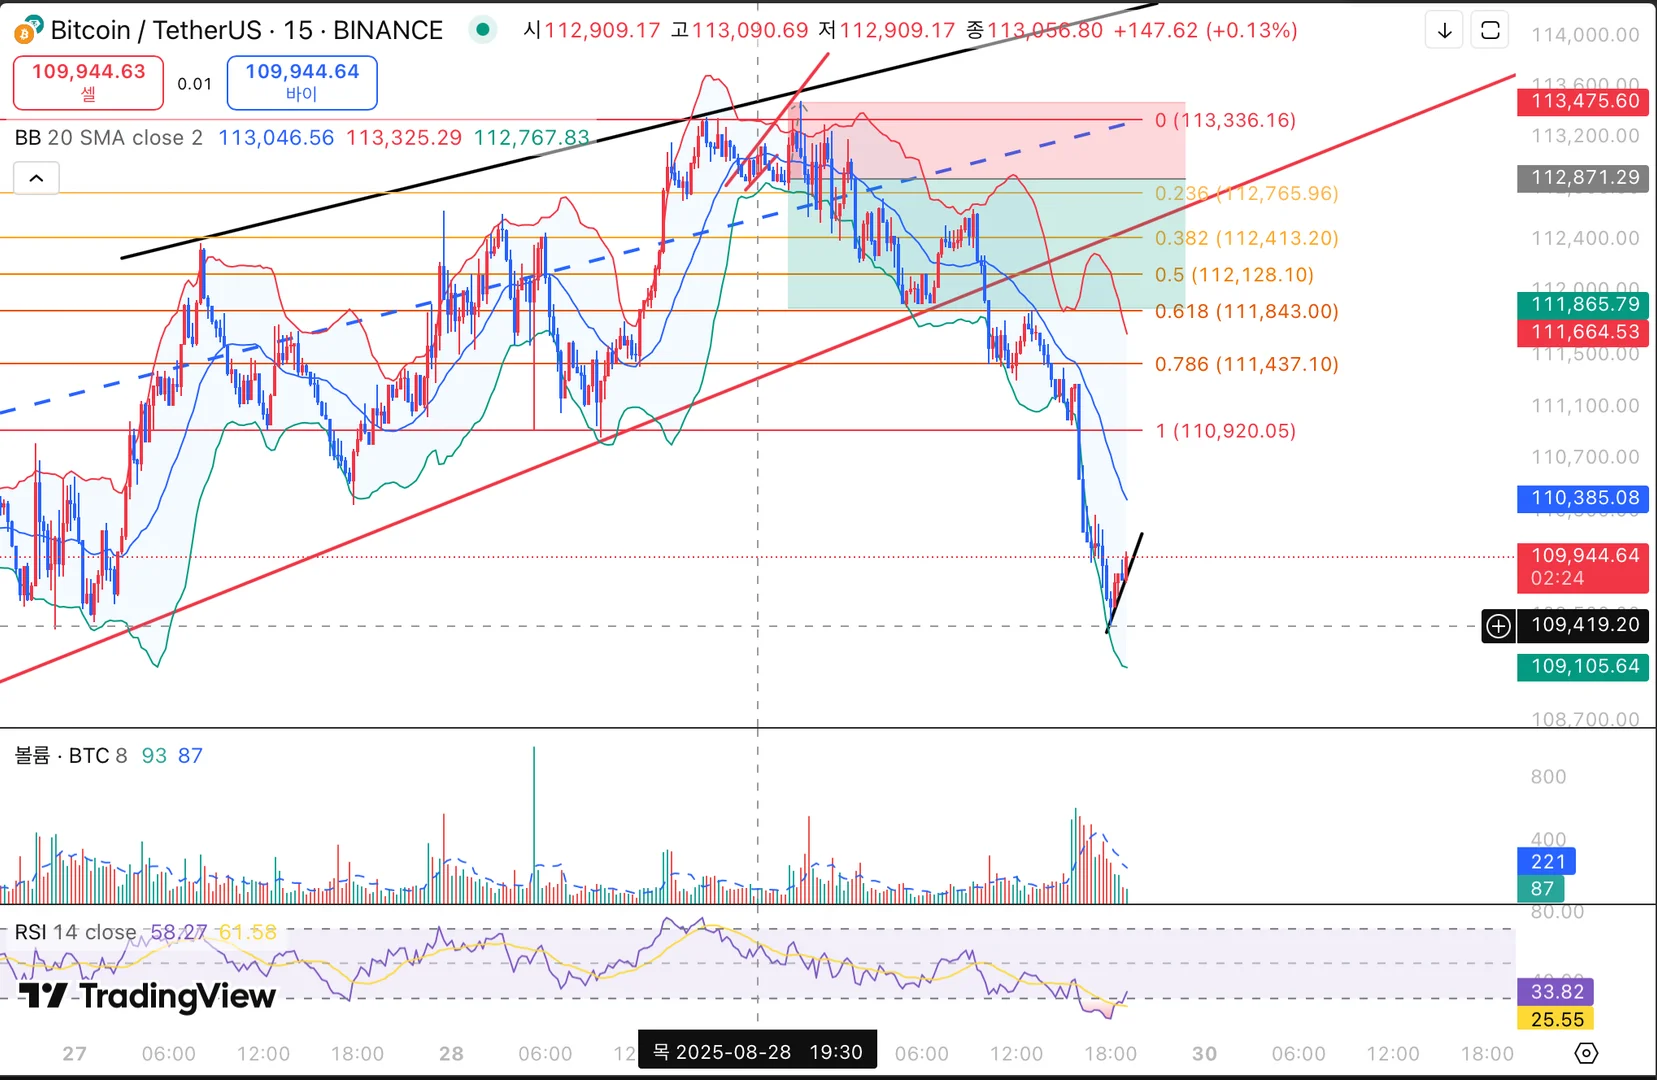Select the RSI 14 close indicator label
Screen dimensions: 1657x1080
pos(75,932)
